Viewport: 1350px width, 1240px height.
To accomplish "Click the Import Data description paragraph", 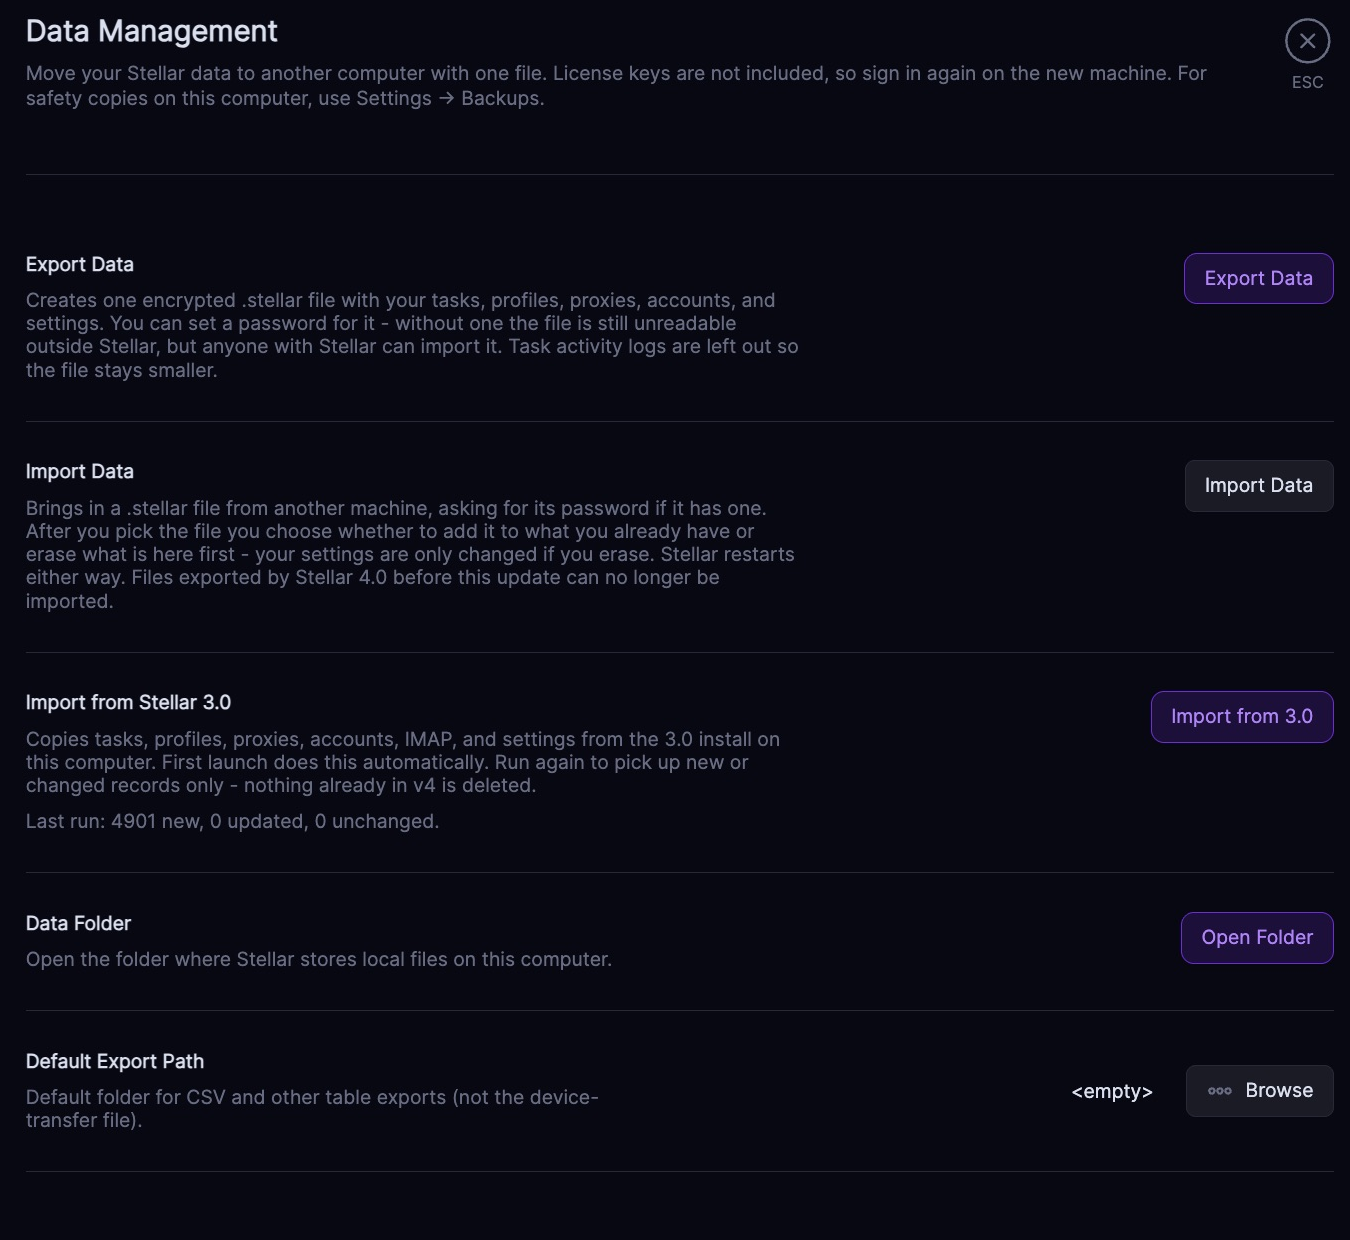I will [x=410, y=555].
